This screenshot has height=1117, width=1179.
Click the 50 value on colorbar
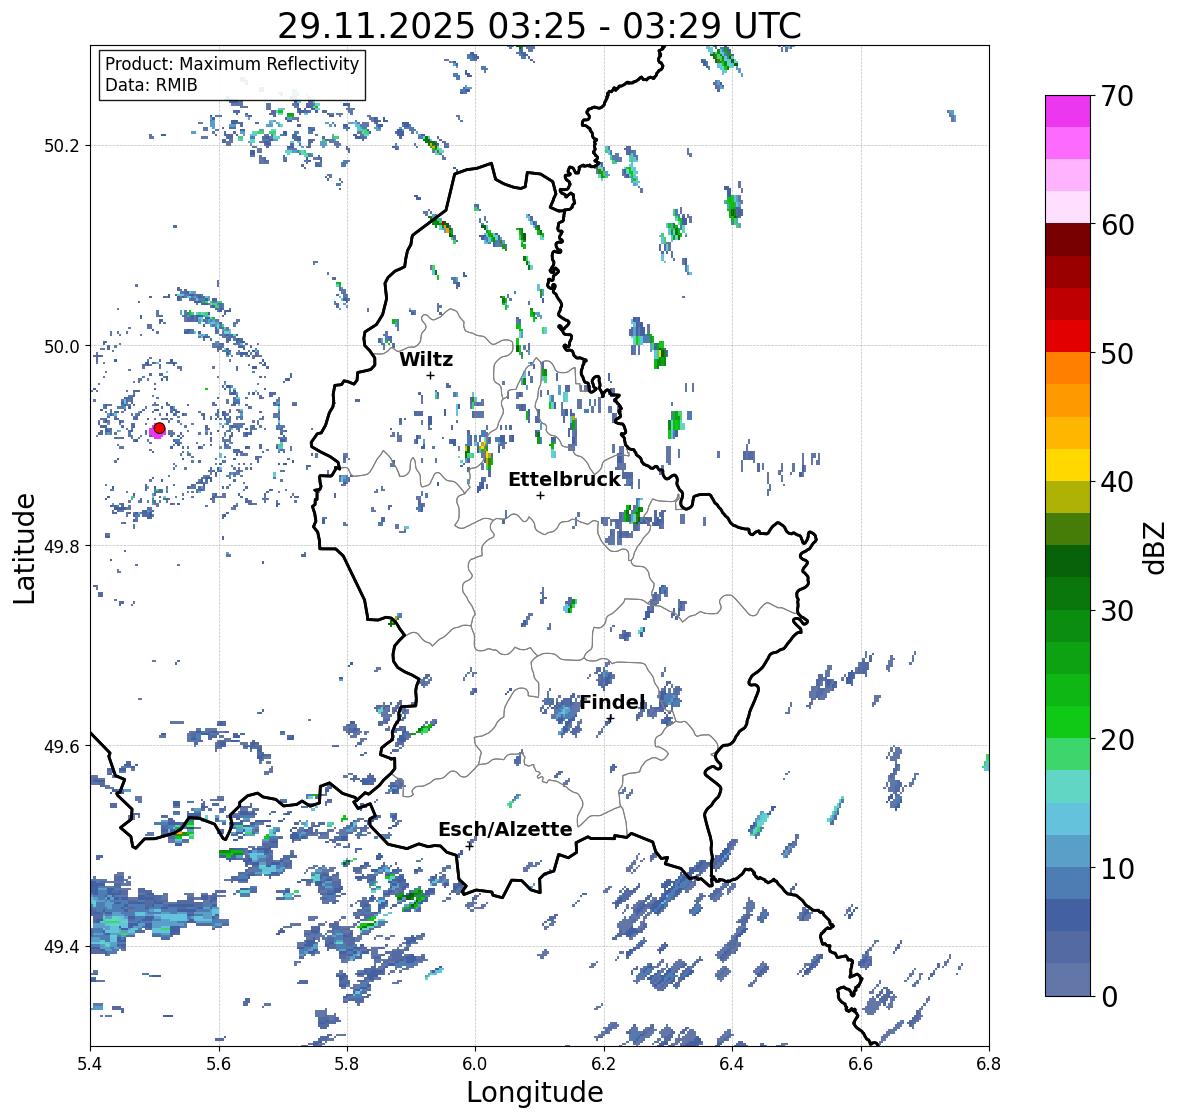pos(1117,353)
